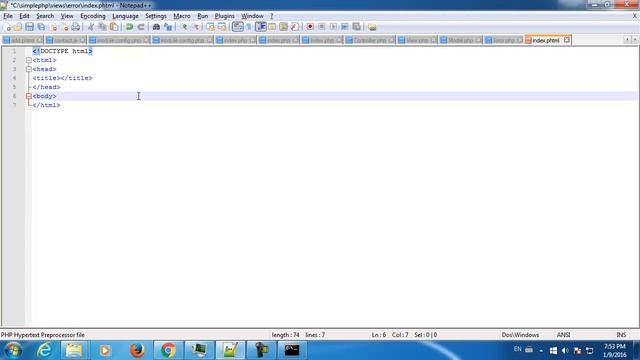Create a new document from the toolbar

(7, 27)
